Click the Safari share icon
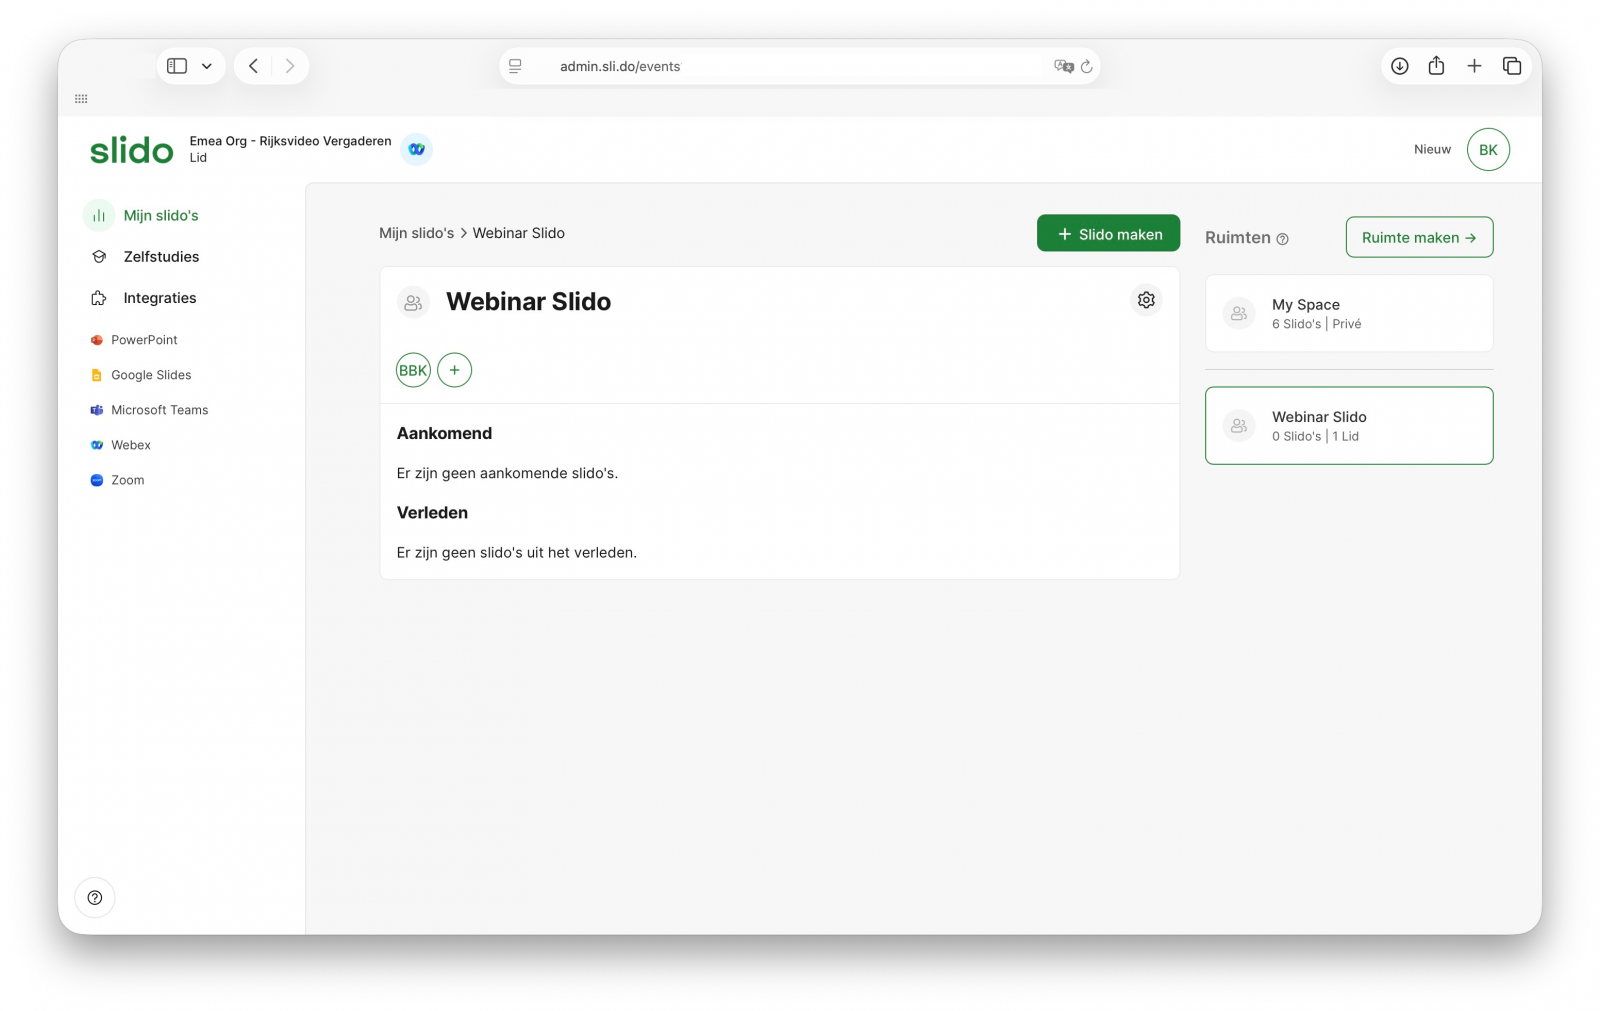 pos(1436,66)
